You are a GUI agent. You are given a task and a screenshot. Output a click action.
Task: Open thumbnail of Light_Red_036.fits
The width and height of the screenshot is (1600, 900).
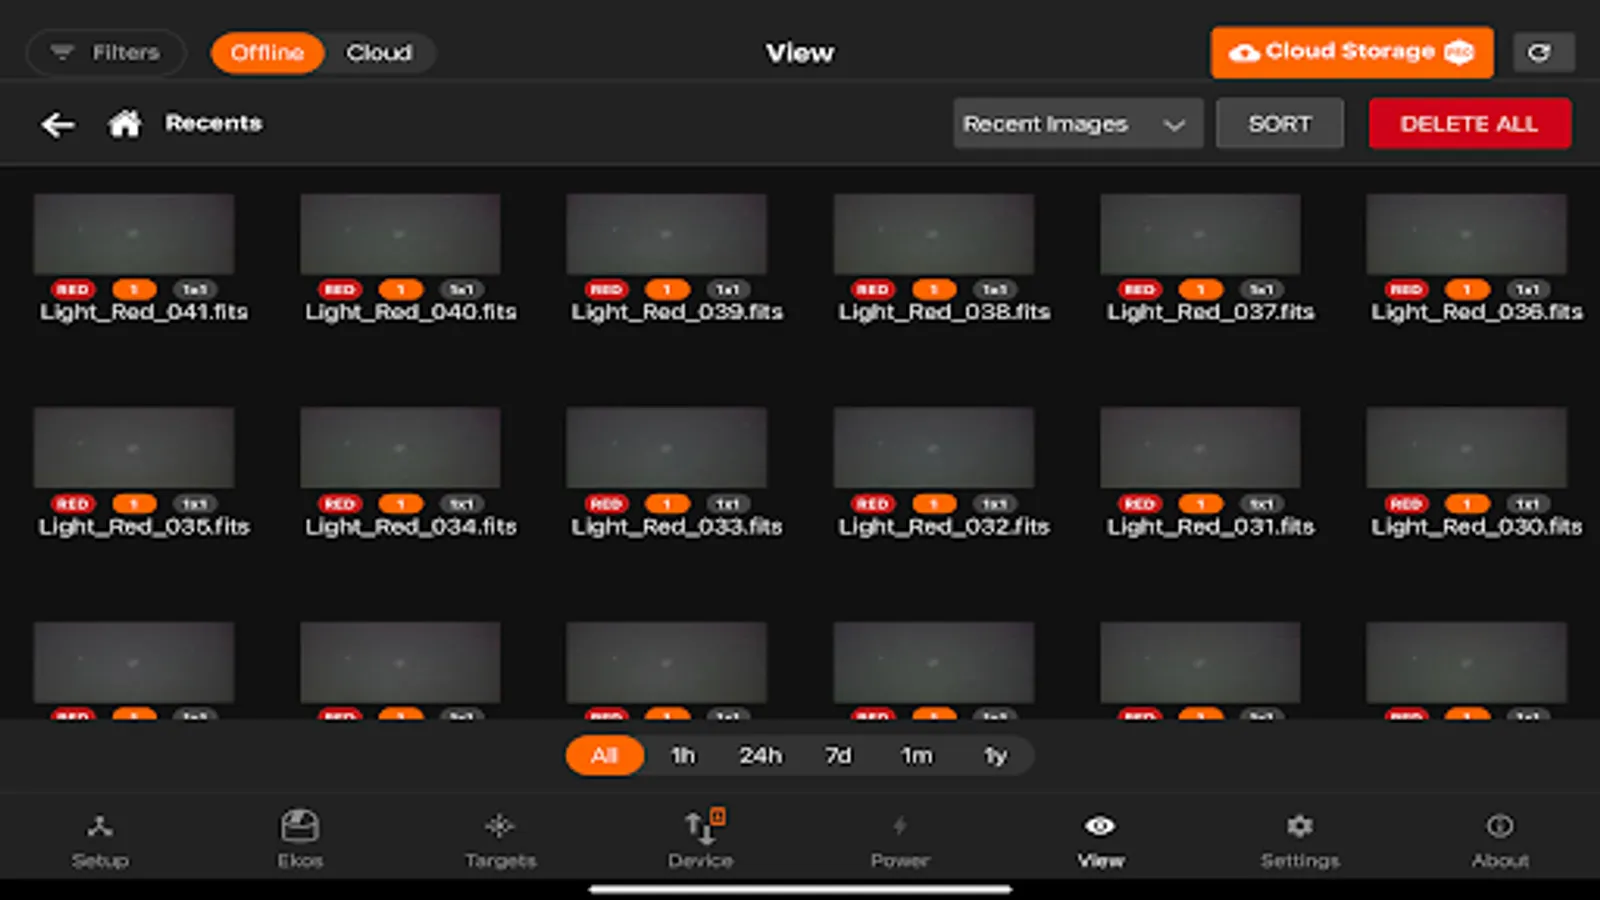point(1467,234)
